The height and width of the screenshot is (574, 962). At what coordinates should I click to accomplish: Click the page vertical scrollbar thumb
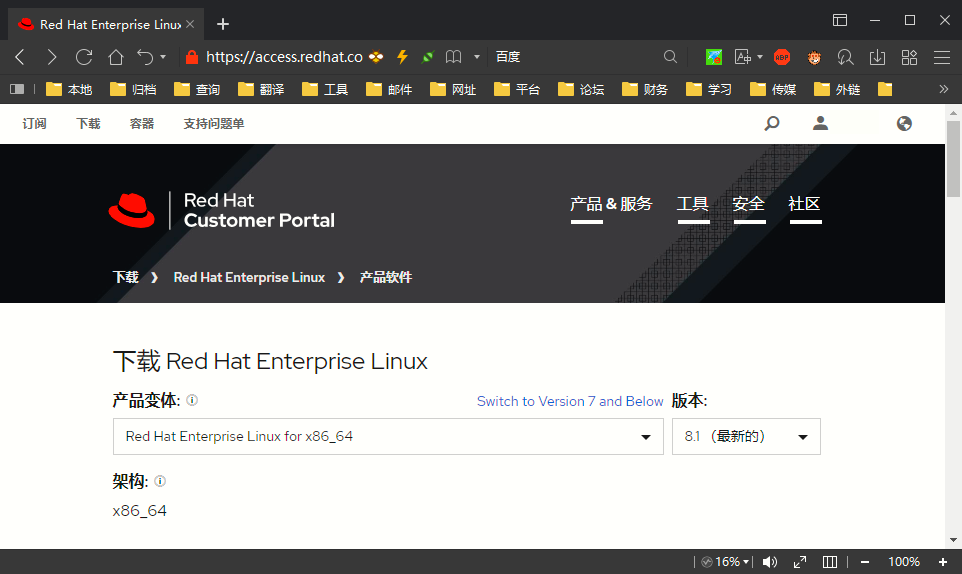pos(953,159)
